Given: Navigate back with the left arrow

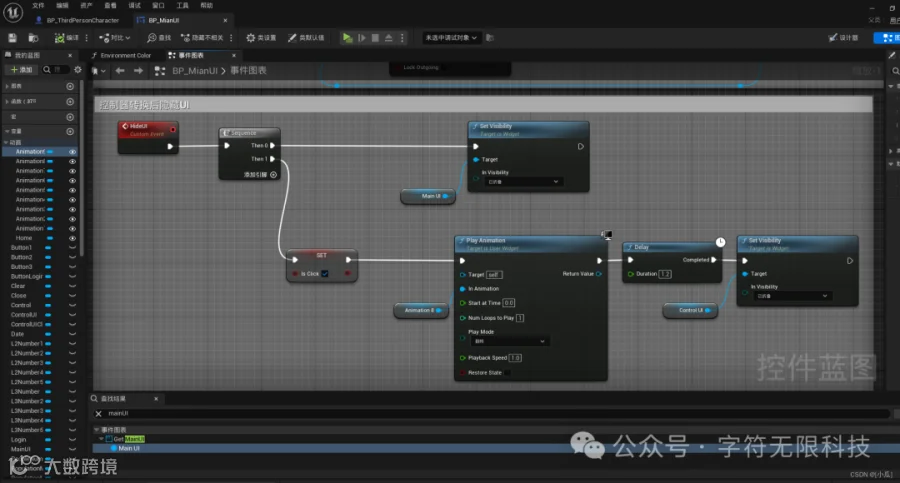Looking at the screenshot, I should 120,71.
